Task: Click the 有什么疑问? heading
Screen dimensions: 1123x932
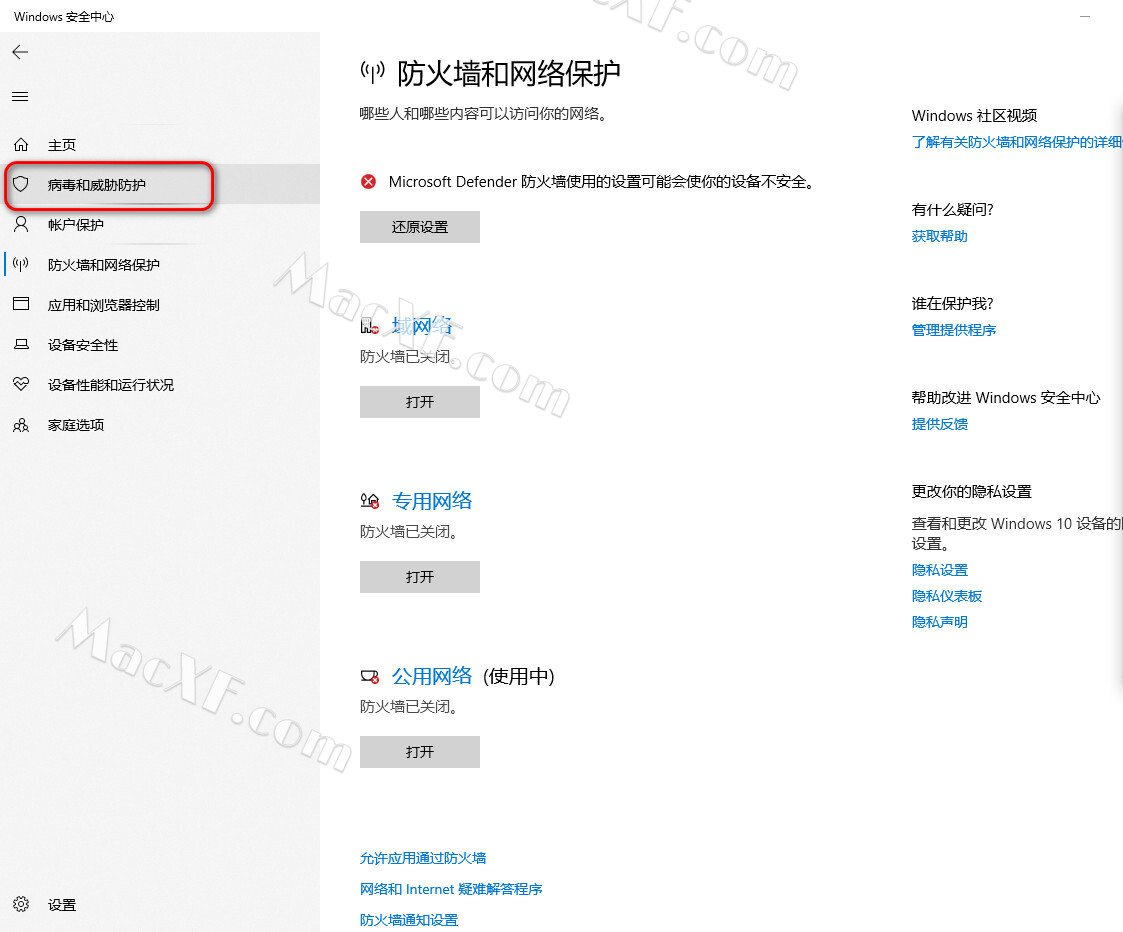Action: click(x=953, y=209)
